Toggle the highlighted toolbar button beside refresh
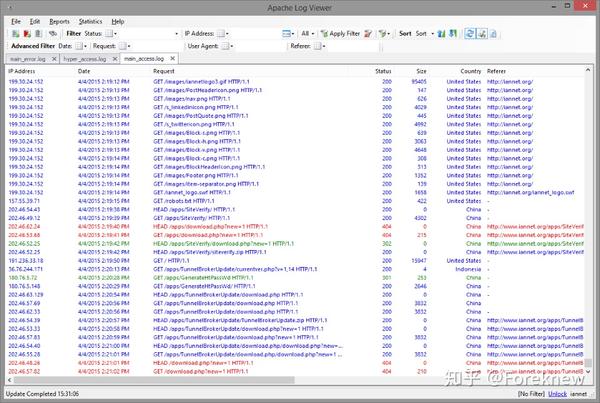 tap(482, 34)
